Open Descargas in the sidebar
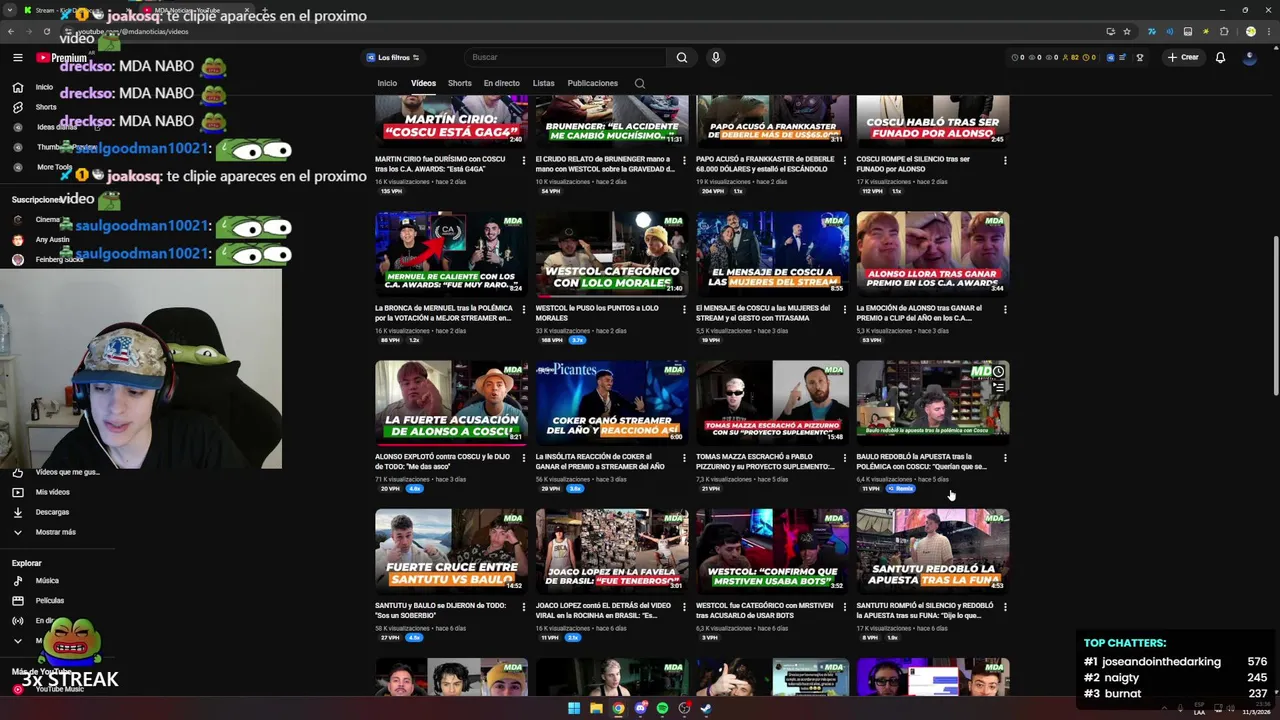The height and width of the screenshot is (720, 1280). [43, 512]
